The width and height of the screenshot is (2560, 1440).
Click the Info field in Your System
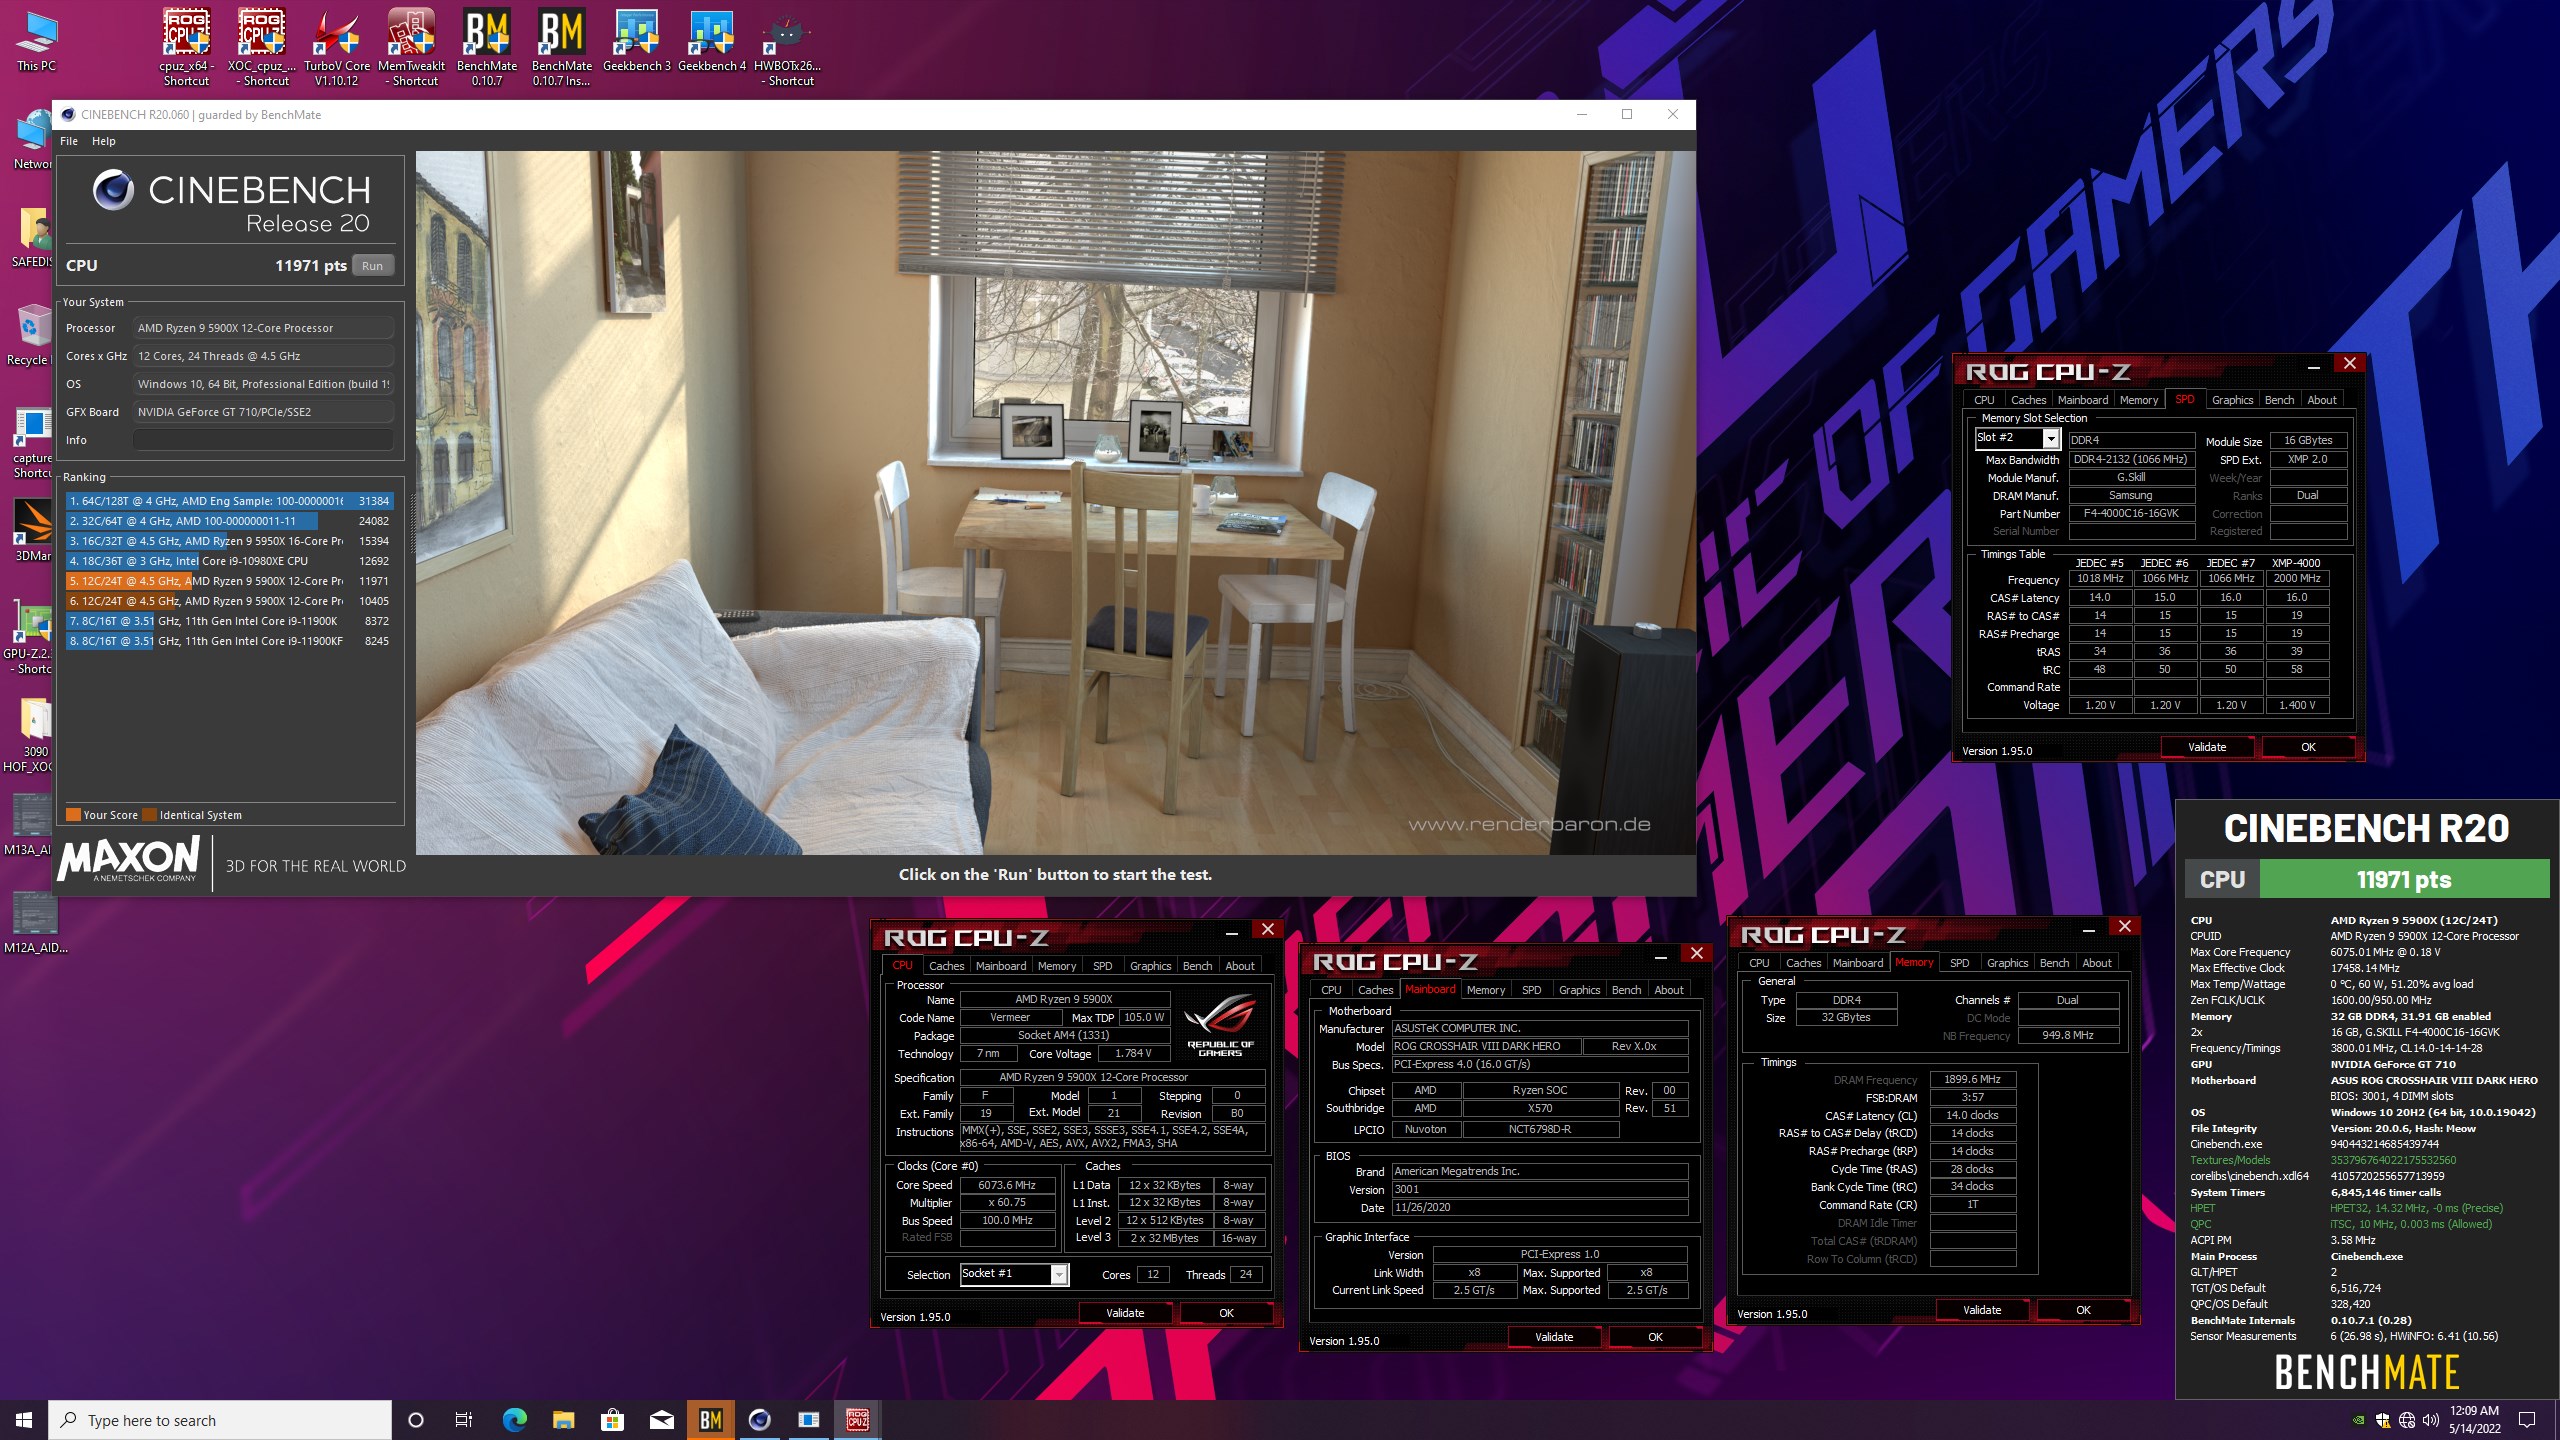[x=263, y=440]
